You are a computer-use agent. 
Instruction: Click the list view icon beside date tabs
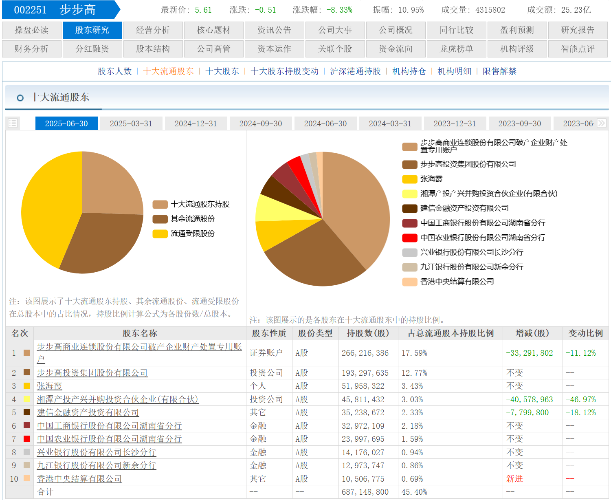point(13,123)
